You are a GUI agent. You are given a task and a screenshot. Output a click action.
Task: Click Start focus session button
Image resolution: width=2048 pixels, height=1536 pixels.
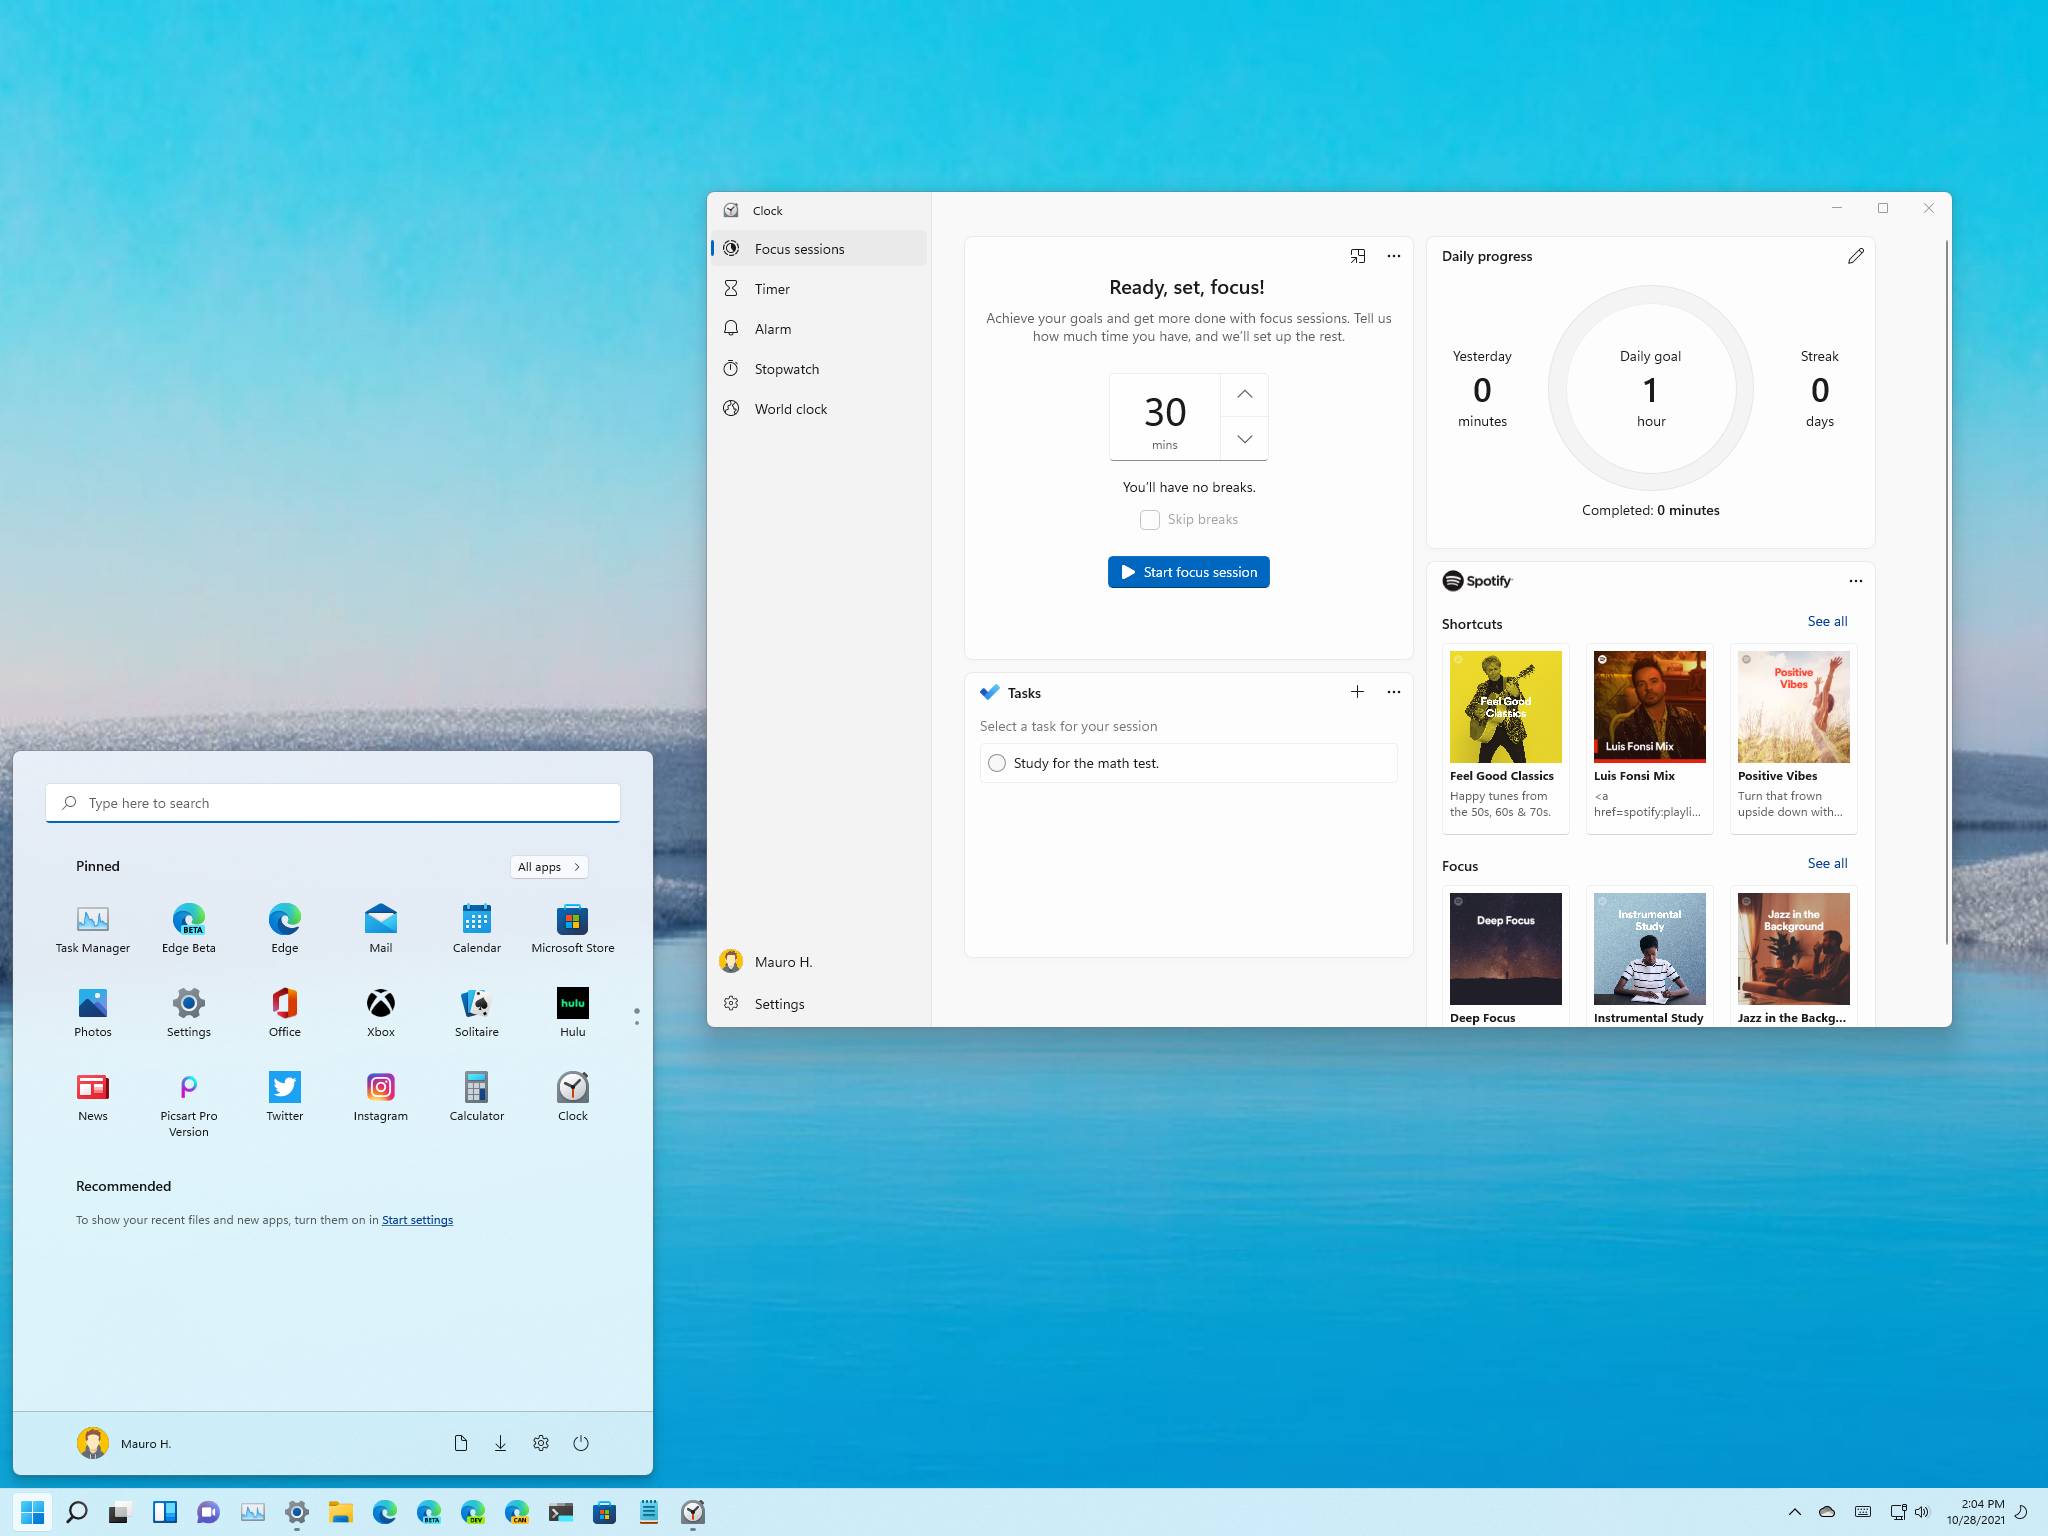click(1188, 571)
